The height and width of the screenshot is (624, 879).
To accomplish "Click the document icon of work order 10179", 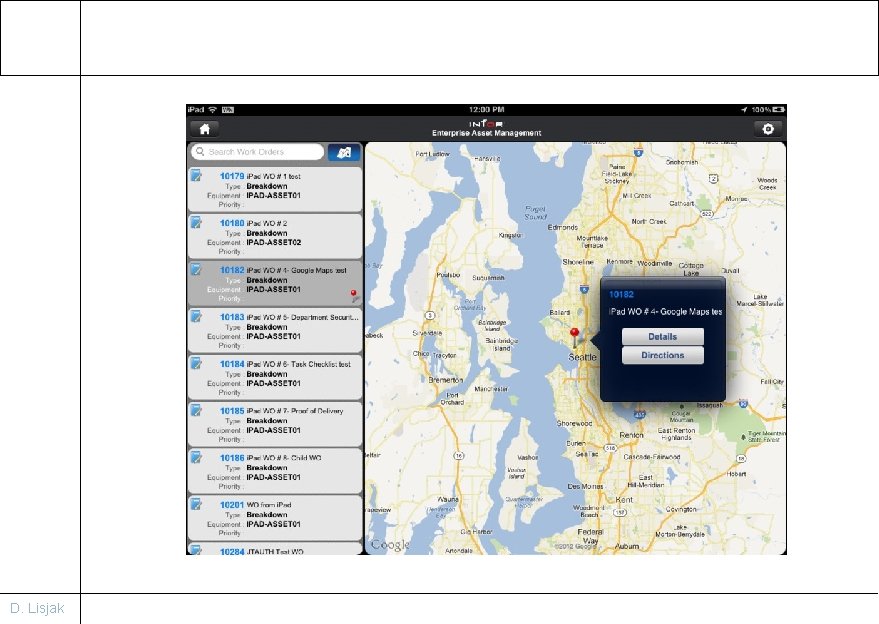I will [196, 175].
